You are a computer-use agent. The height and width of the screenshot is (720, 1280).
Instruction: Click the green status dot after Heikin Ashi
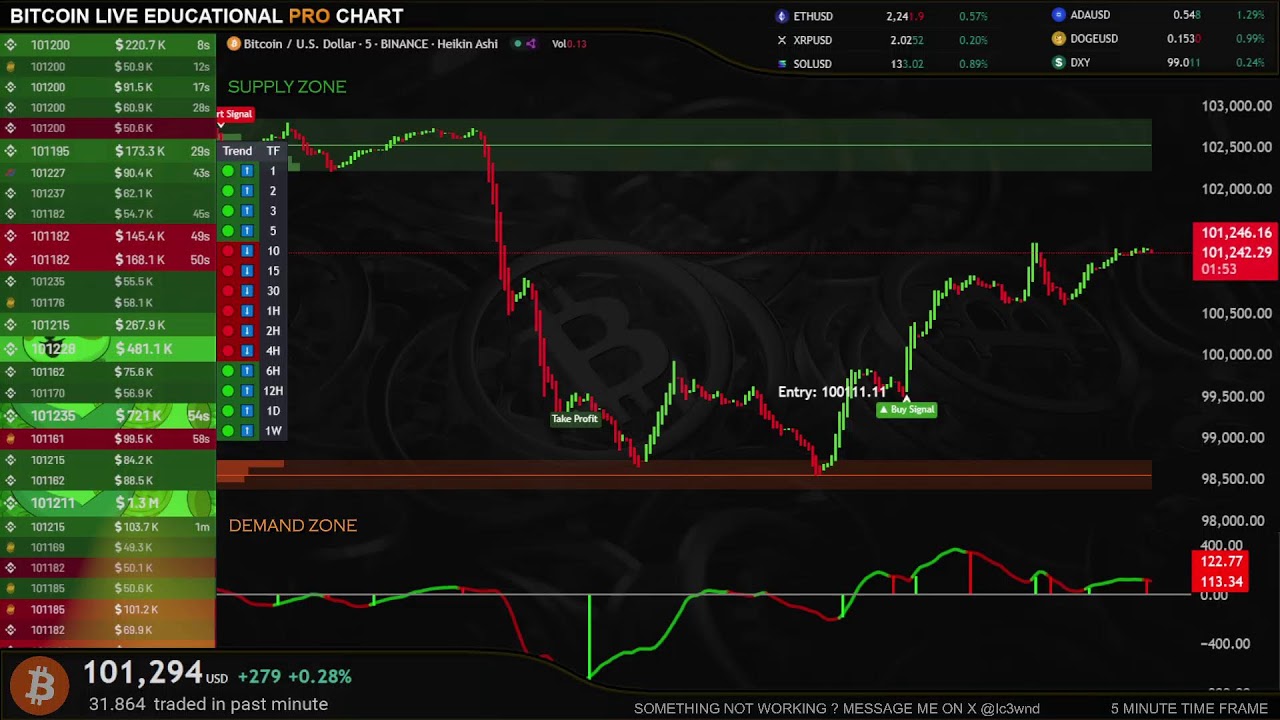517,44
